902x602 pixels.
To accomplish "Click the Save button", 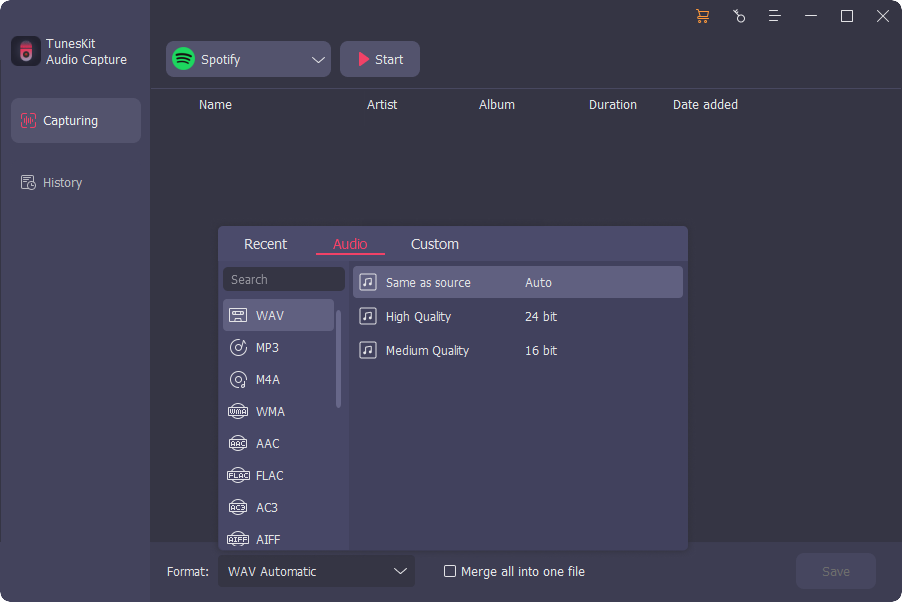I will pyautogui.click(x=835, y=572).
